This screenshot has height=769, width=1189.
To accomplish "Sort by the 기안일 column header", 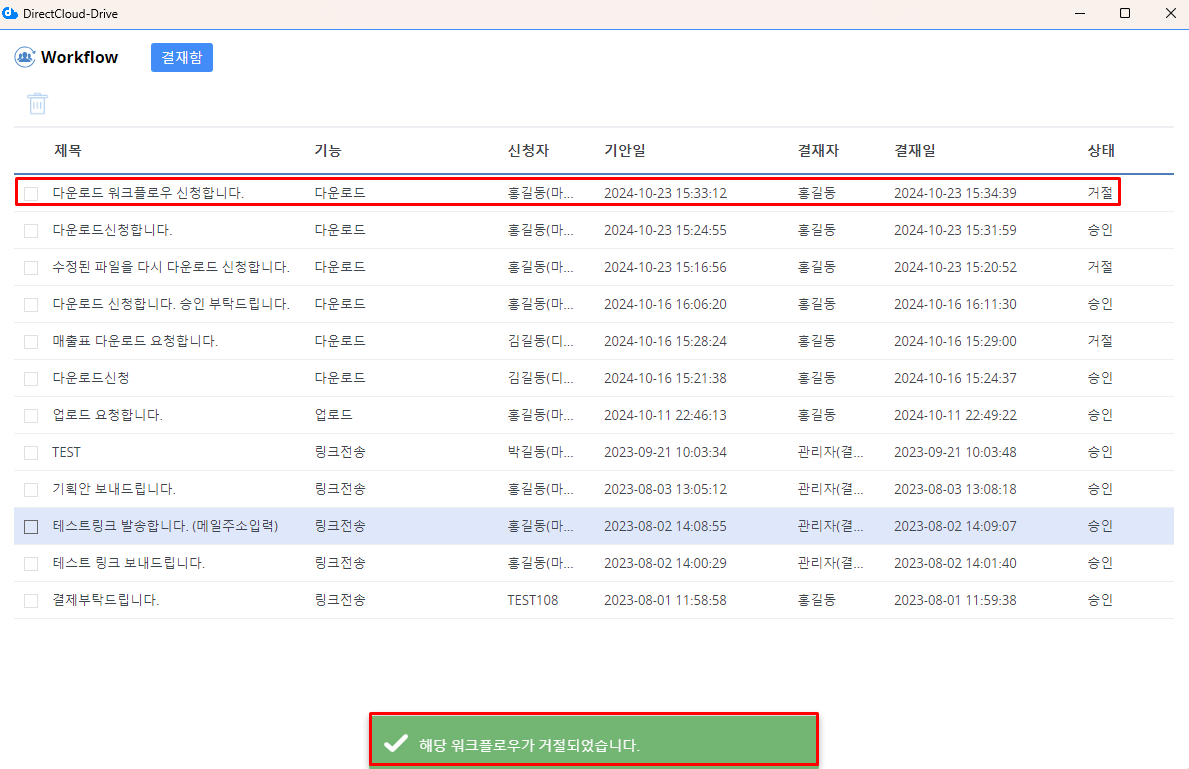I will (625, 150).
